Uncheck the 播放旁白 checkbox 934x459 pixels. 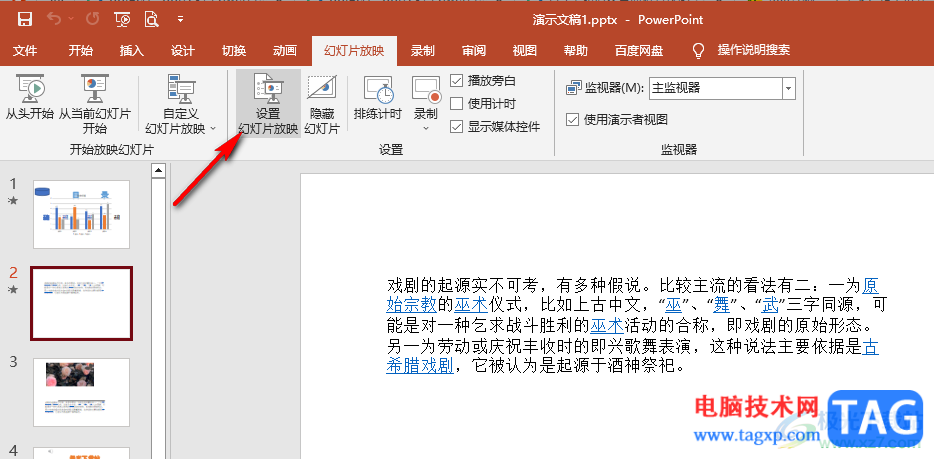[456, 80]
